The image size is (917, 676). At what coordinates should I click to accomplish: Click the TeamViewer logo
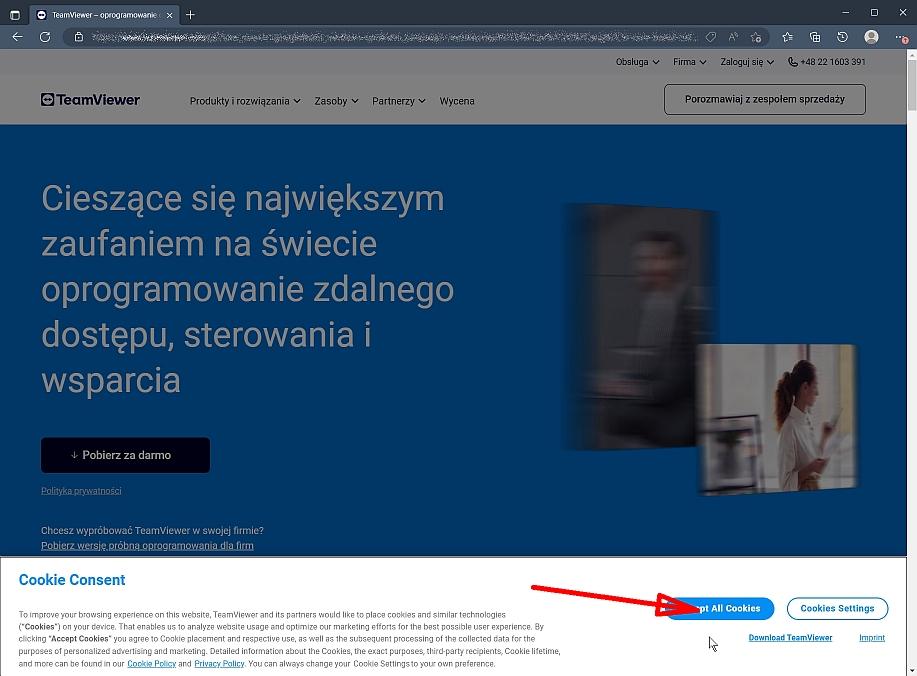point(90,100)
